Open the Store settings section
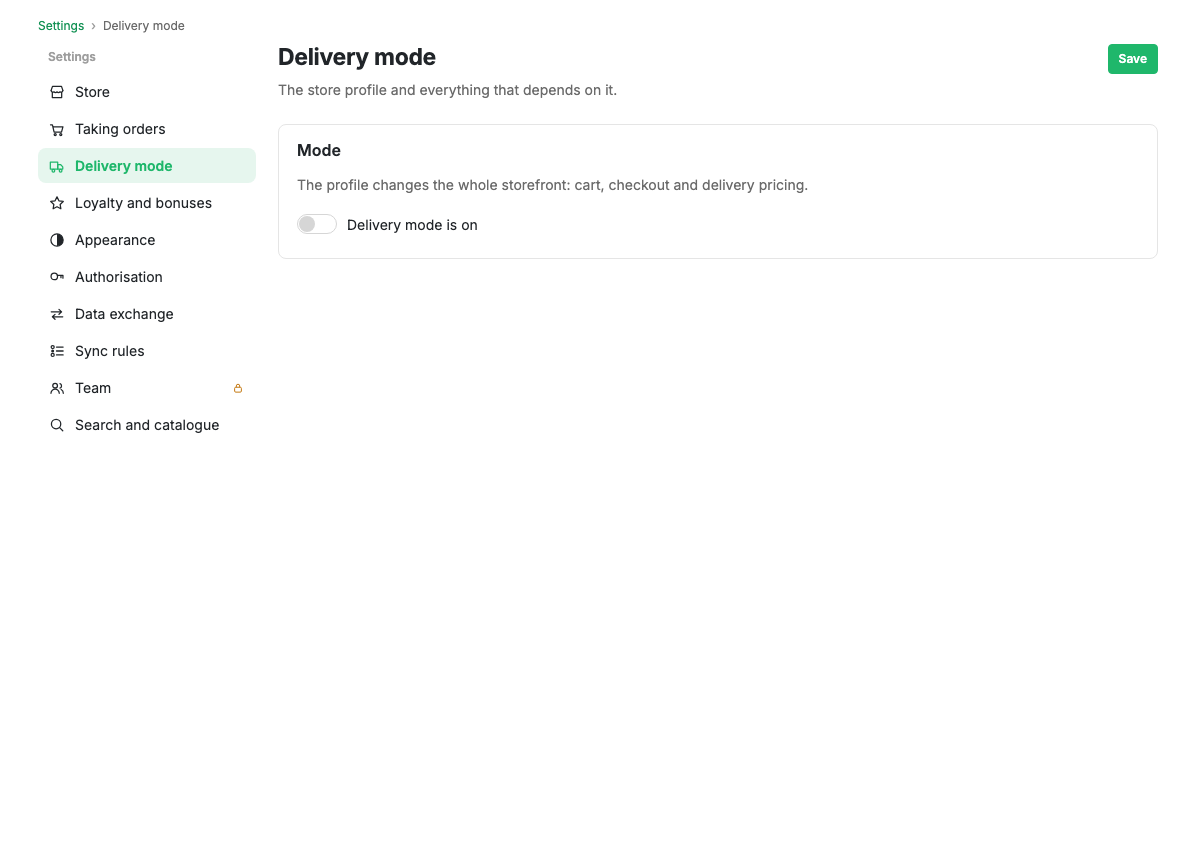The image size is (1196, 848). [146, 92]
